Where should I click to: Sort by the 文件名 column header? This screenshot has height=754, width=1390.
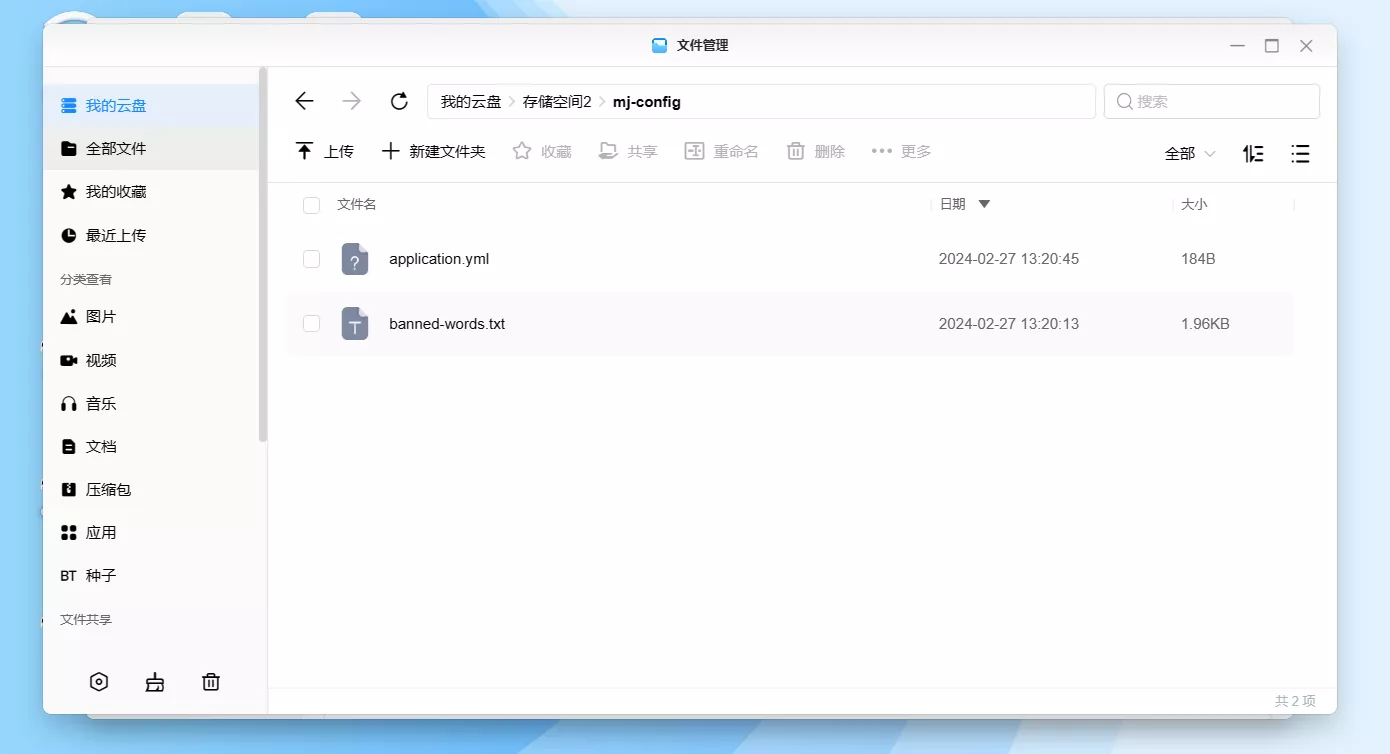pos(357,204)
